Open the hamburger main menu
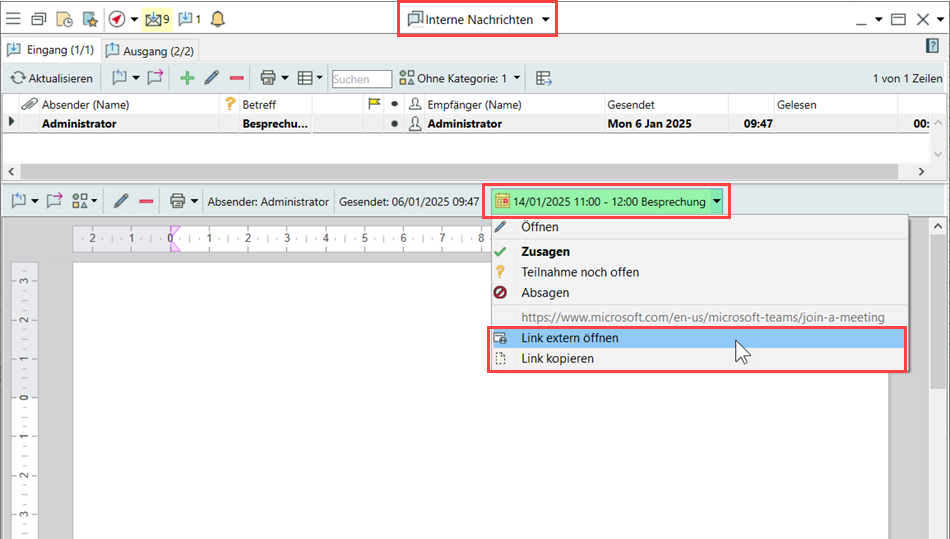This screenshot has height=539, width=950. pos(13,19)
